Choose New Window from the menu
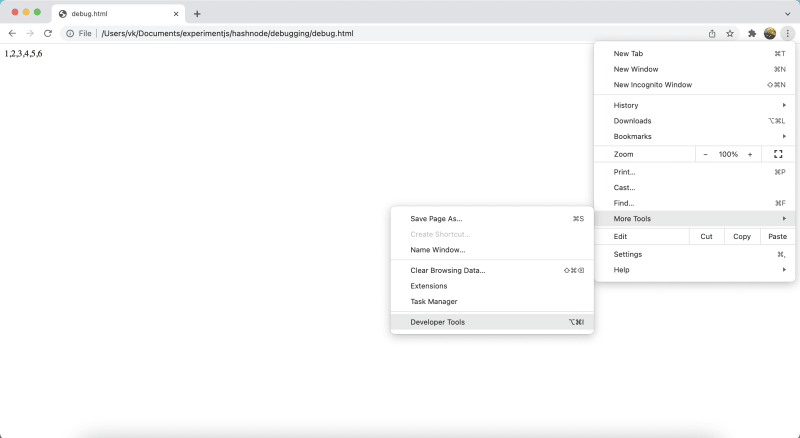The height and width of the screenshot is (438, 800). pyautogui.click(x=694, y=69)
